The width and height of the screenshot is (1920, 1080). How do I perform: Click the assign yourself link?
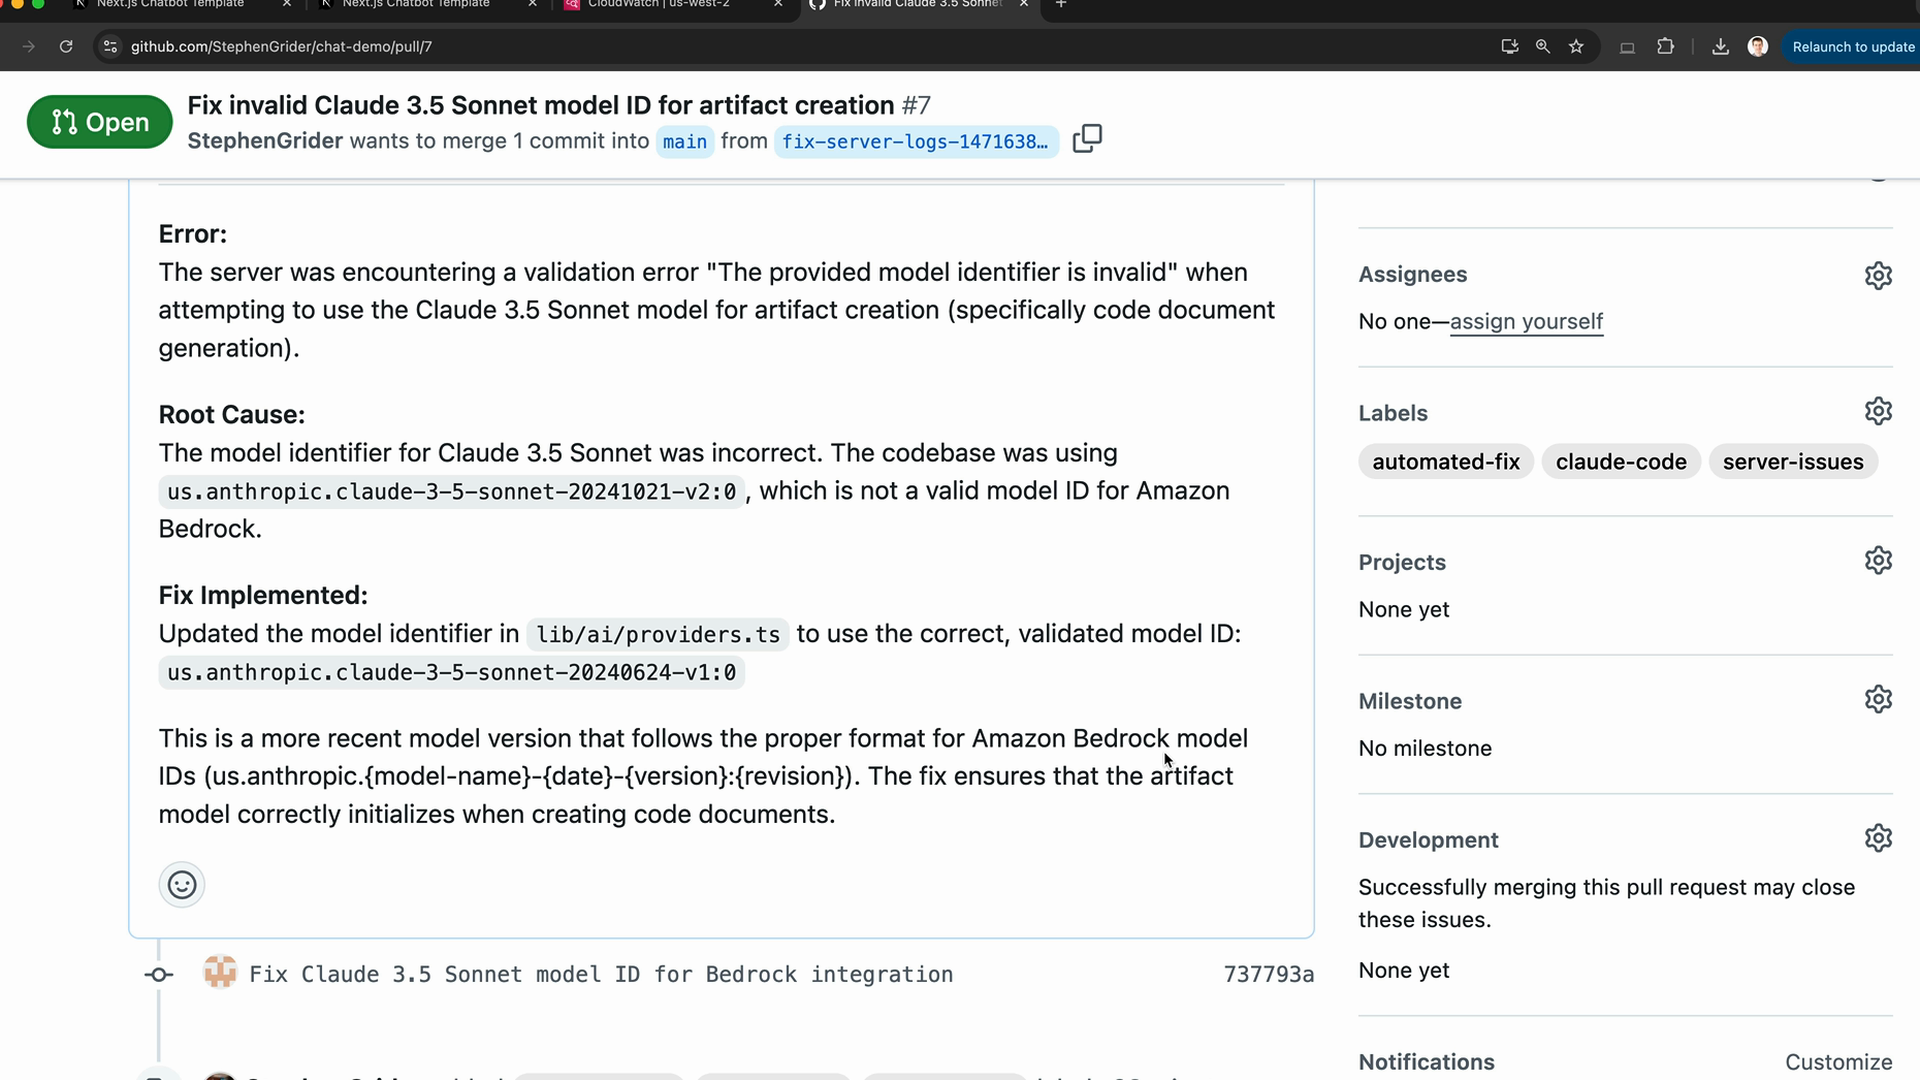1526,322
